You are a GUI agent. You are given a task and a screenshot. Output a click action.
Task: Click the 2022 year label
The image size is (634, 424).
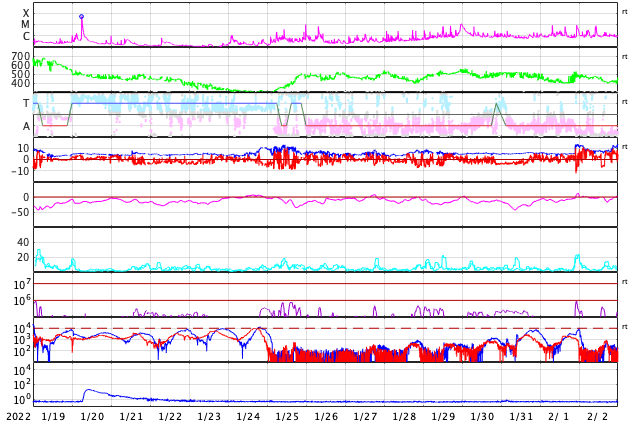17,416
